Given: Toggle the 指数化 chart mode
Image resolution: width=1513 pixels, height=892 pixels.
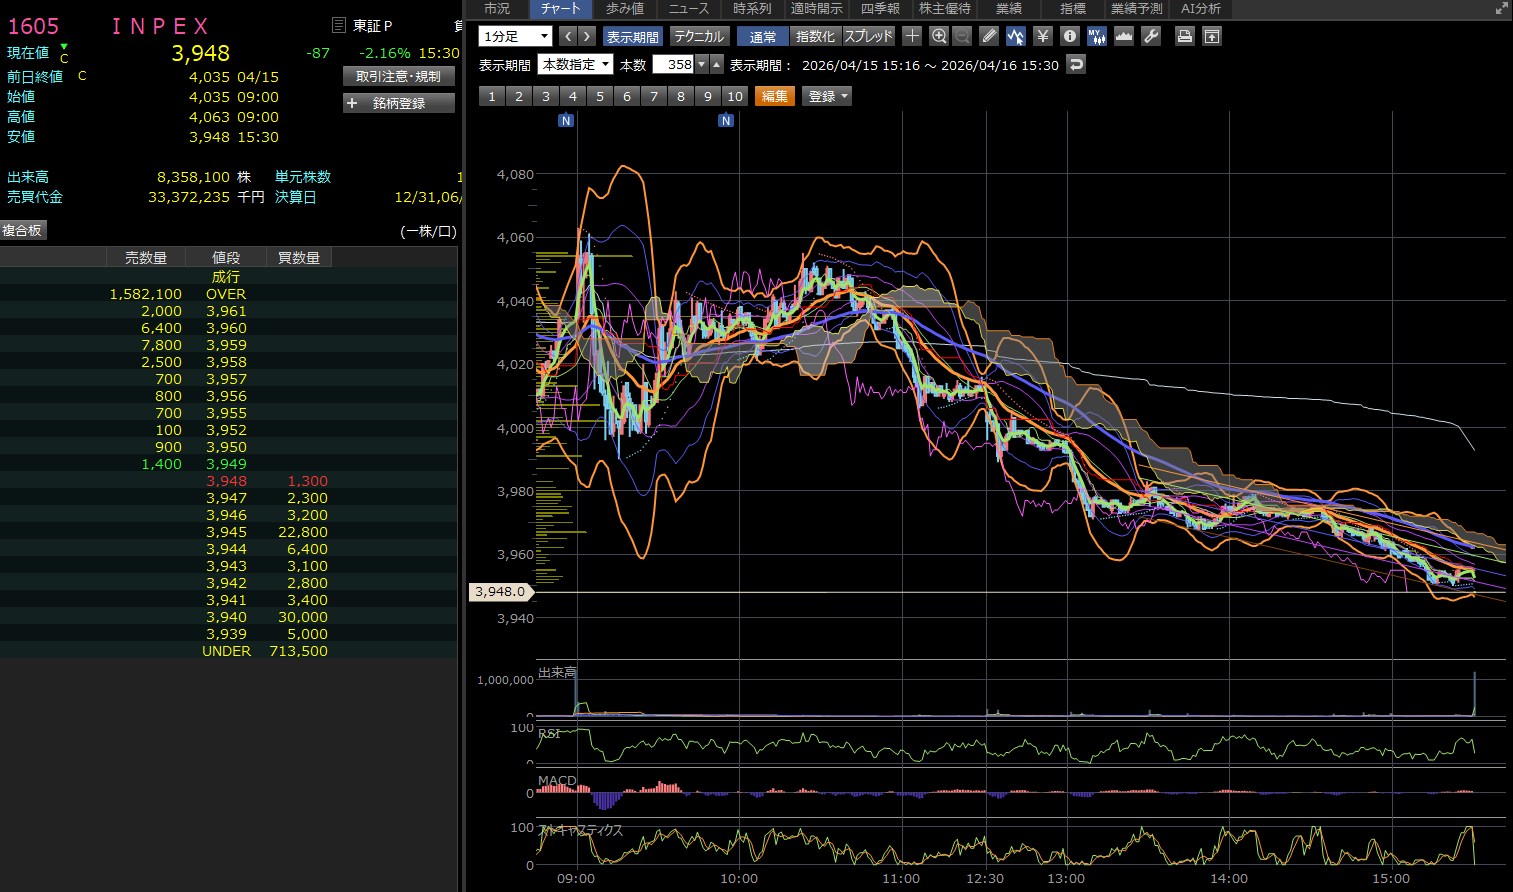Looking at the screenshot, I should tap(815, 36).
